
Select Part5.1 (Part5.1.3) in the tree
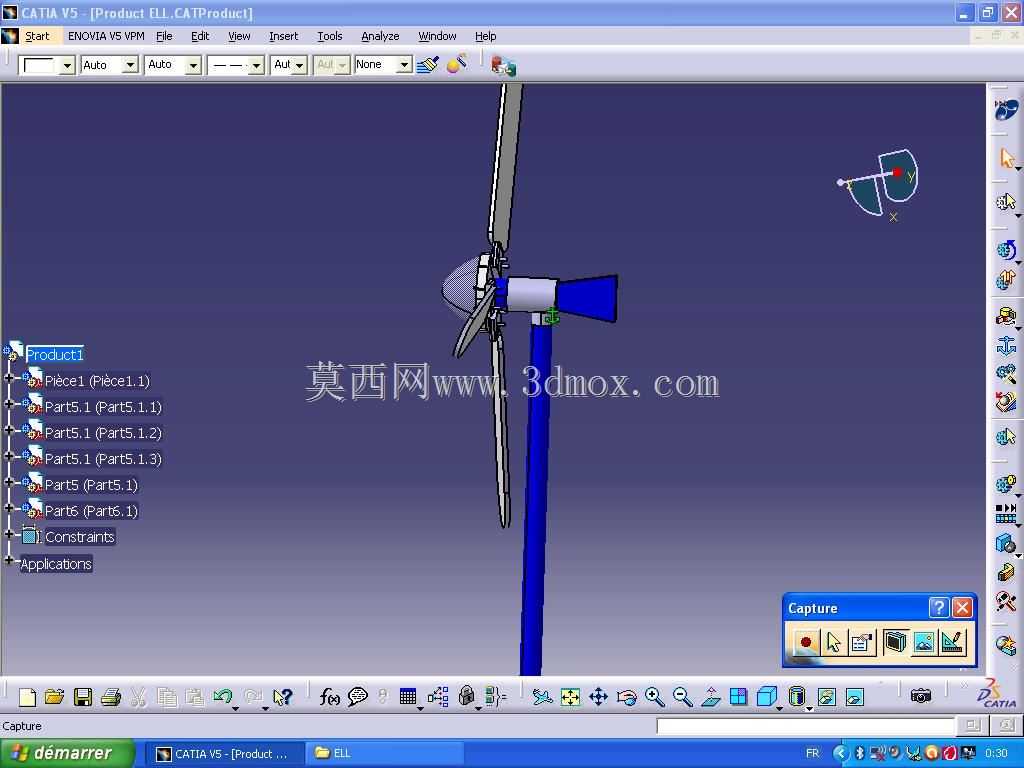coord(103,459)
